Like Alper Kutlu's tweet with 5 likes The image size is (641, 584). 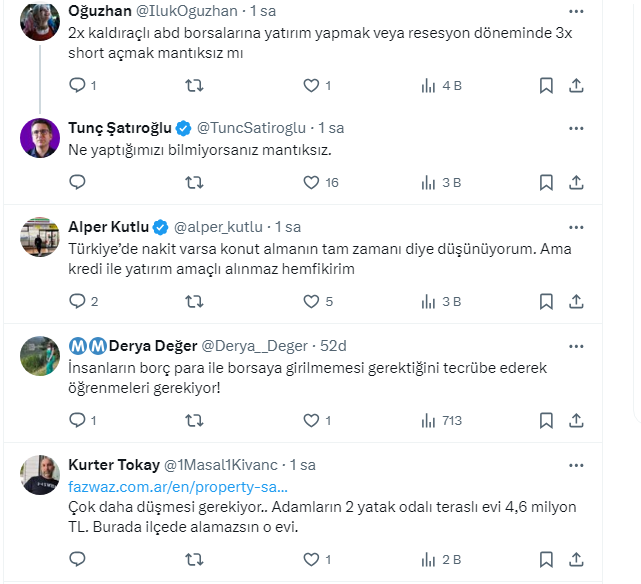(311, 301)
